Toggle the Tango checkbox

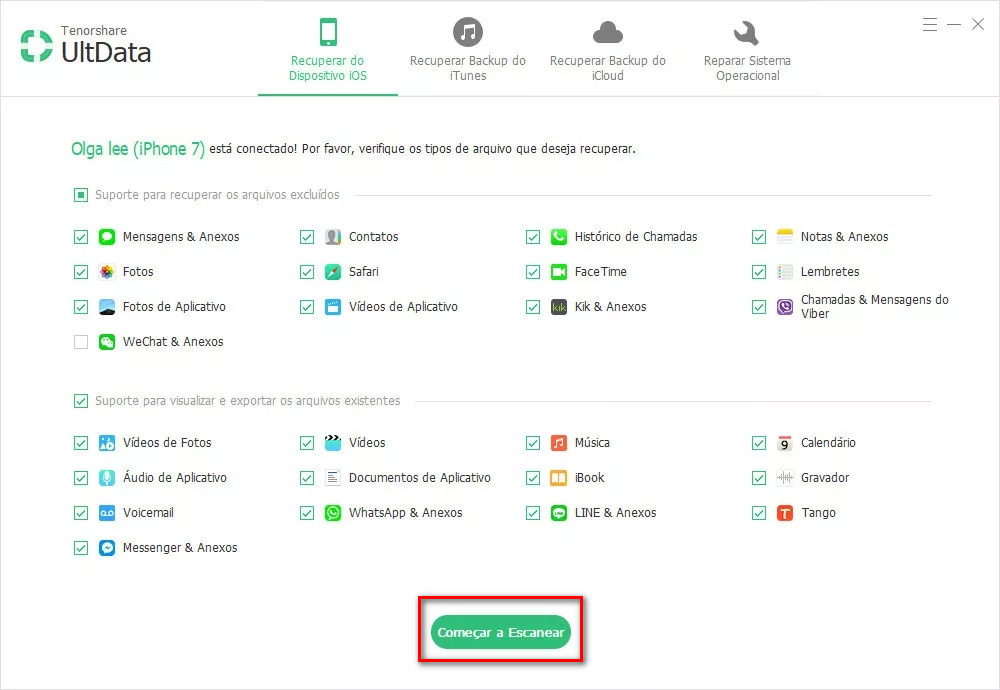[759, 513]
